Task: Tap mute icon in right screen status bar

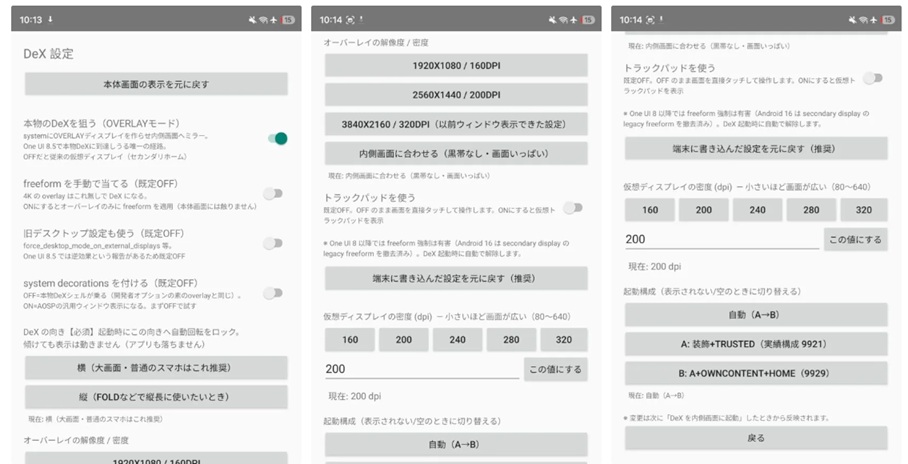Action: (x=853, y=20)
